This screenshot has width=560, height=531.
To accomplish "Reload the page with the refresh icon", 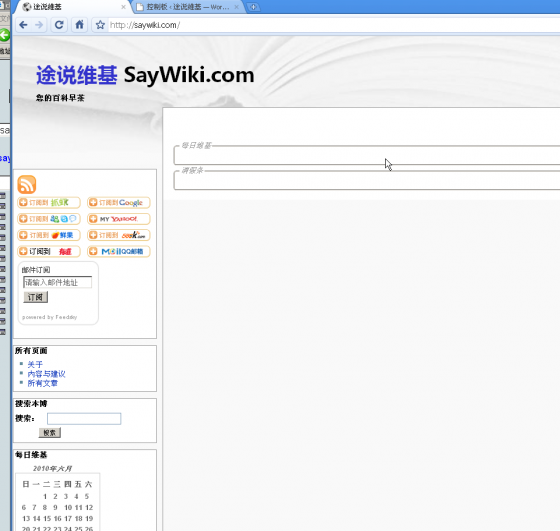I will point(59,25).
